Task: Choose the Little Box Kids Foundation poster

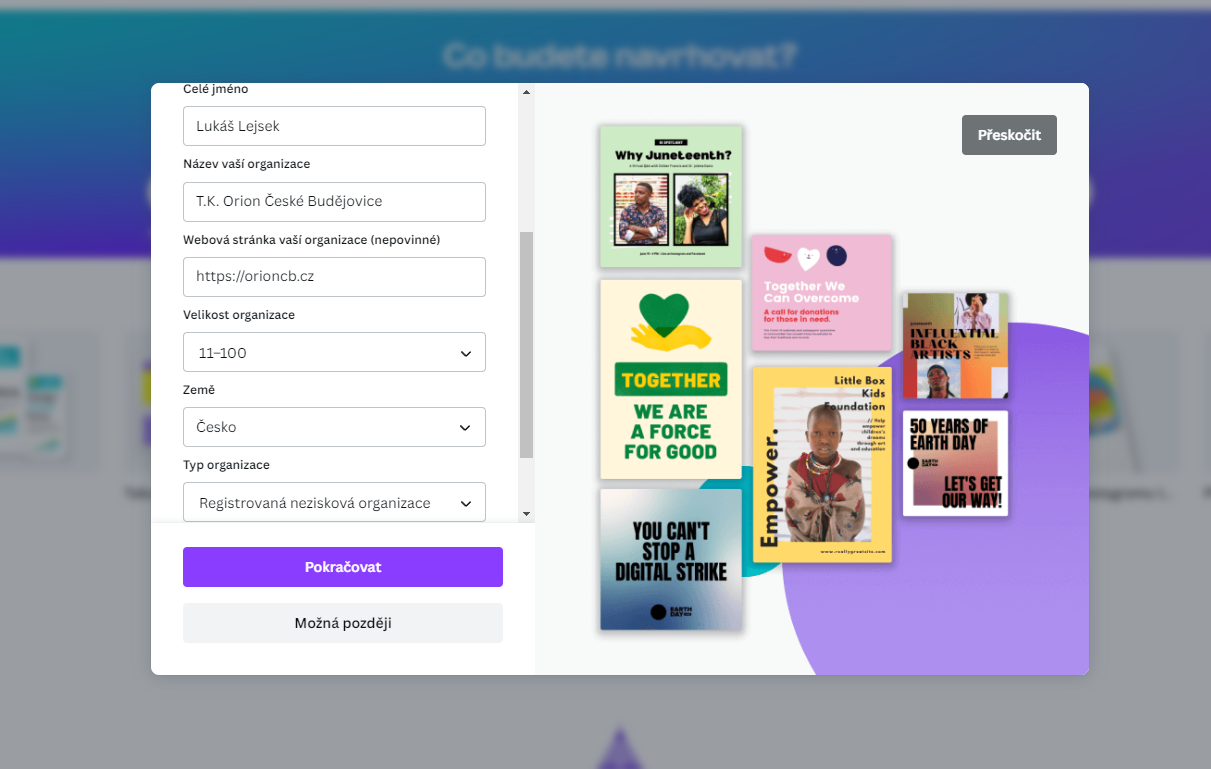Action: pyautogui.click(x=821, y=464)
